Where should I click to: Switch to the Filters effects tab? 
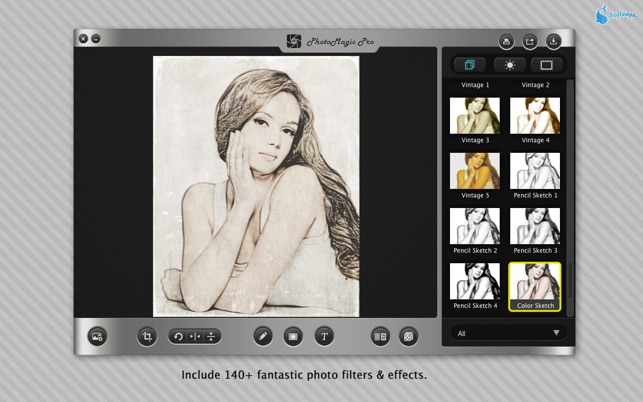[x=470, y=65]
